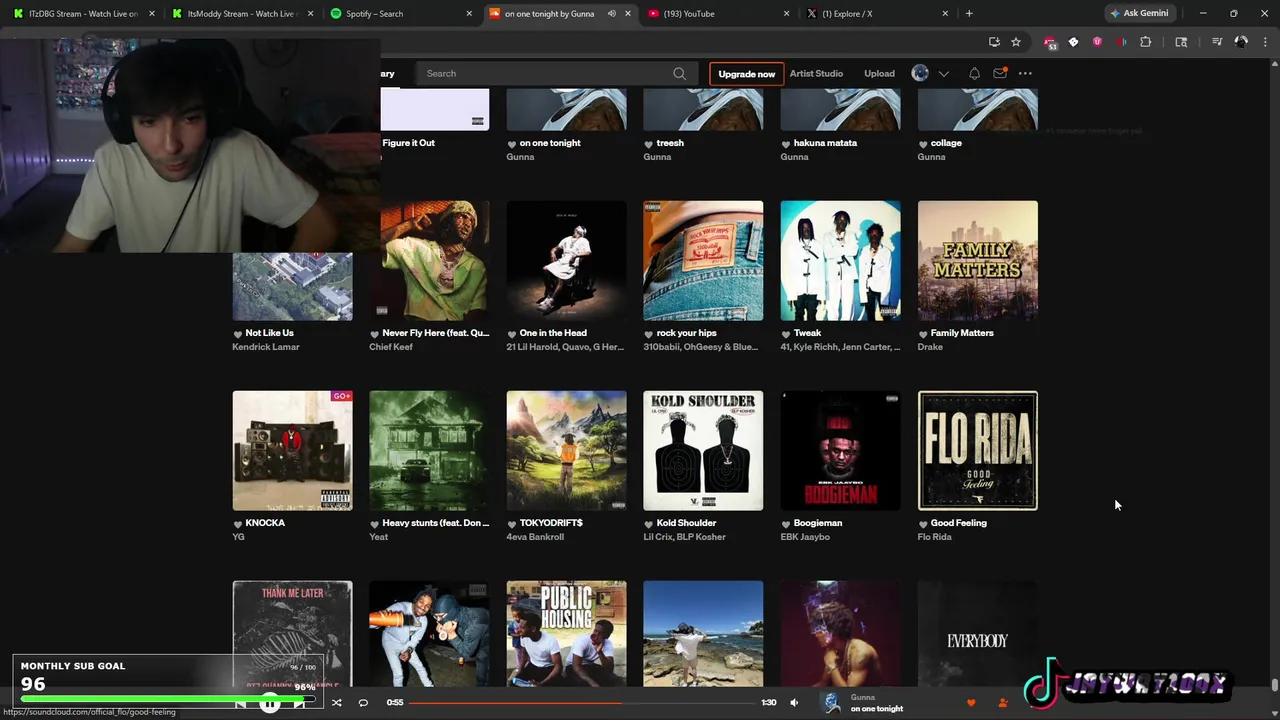Open the 'Family Matters' cover artwork
This screenshot has width=1280, height=720.
[x=977, y=261]
